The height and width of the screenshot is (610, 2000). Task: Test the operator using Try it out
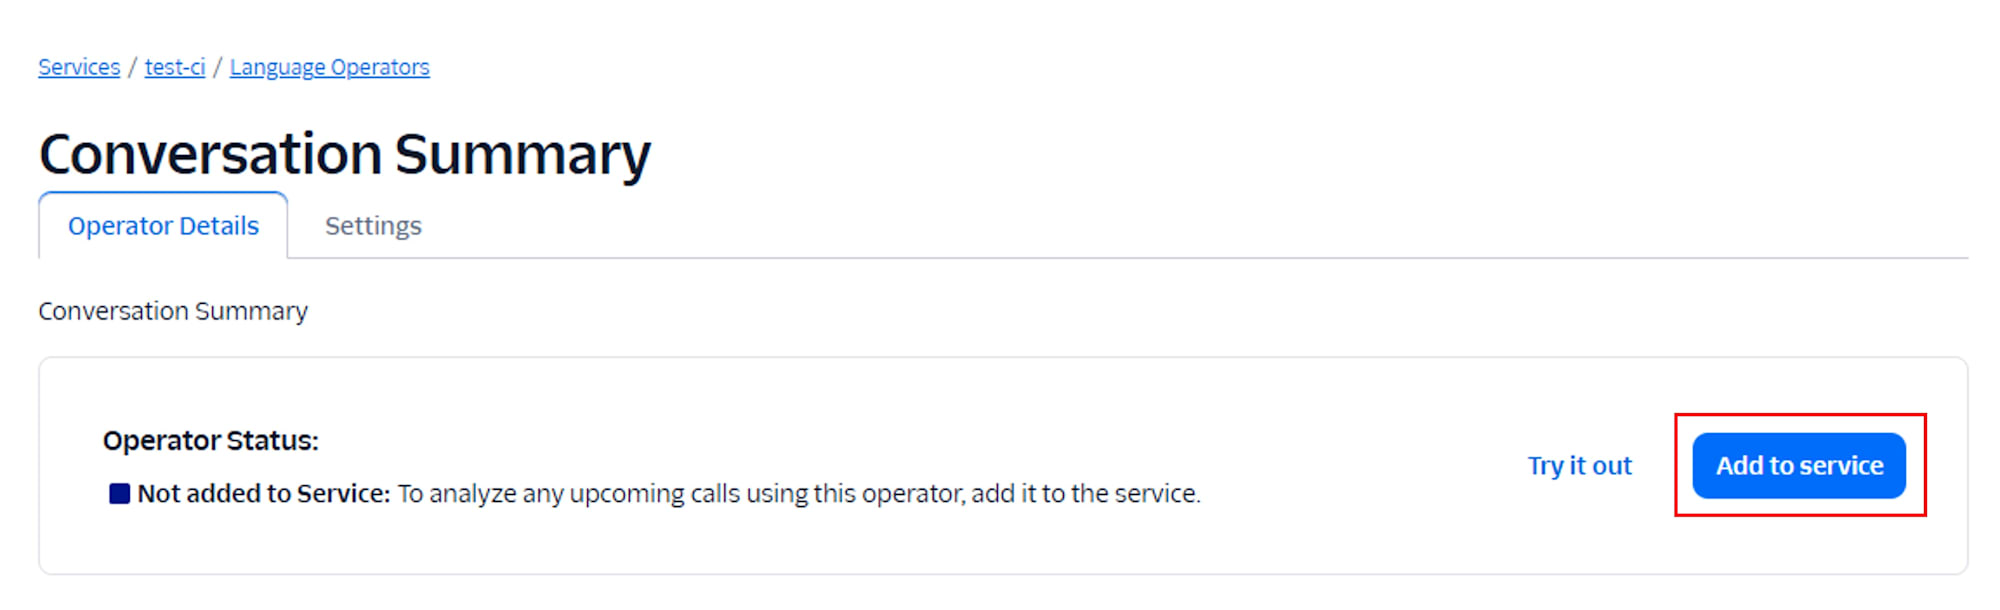pos(1578,464)
